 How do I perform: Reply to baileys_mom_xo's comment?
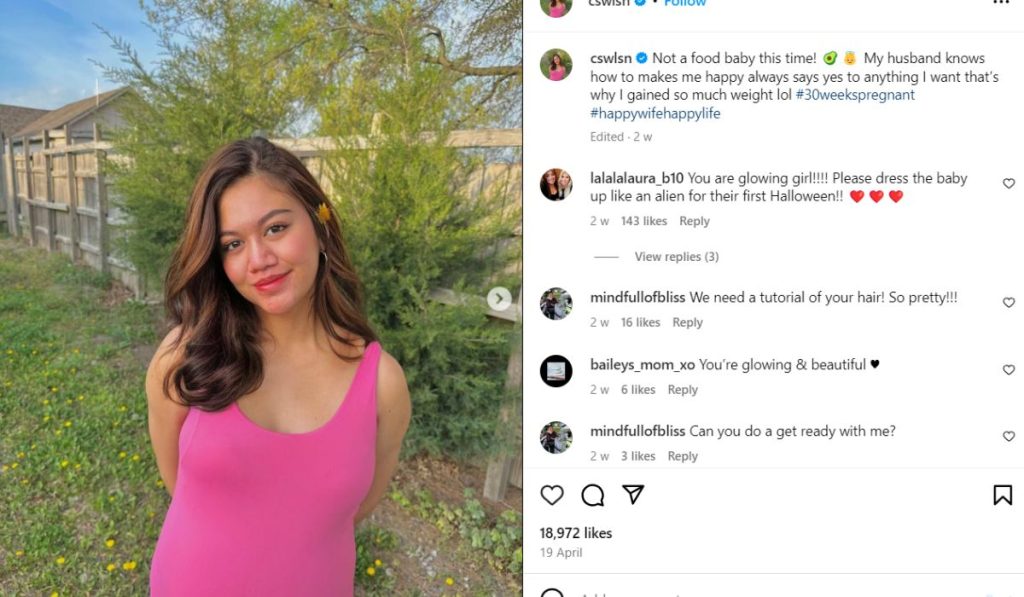(683, 389)
